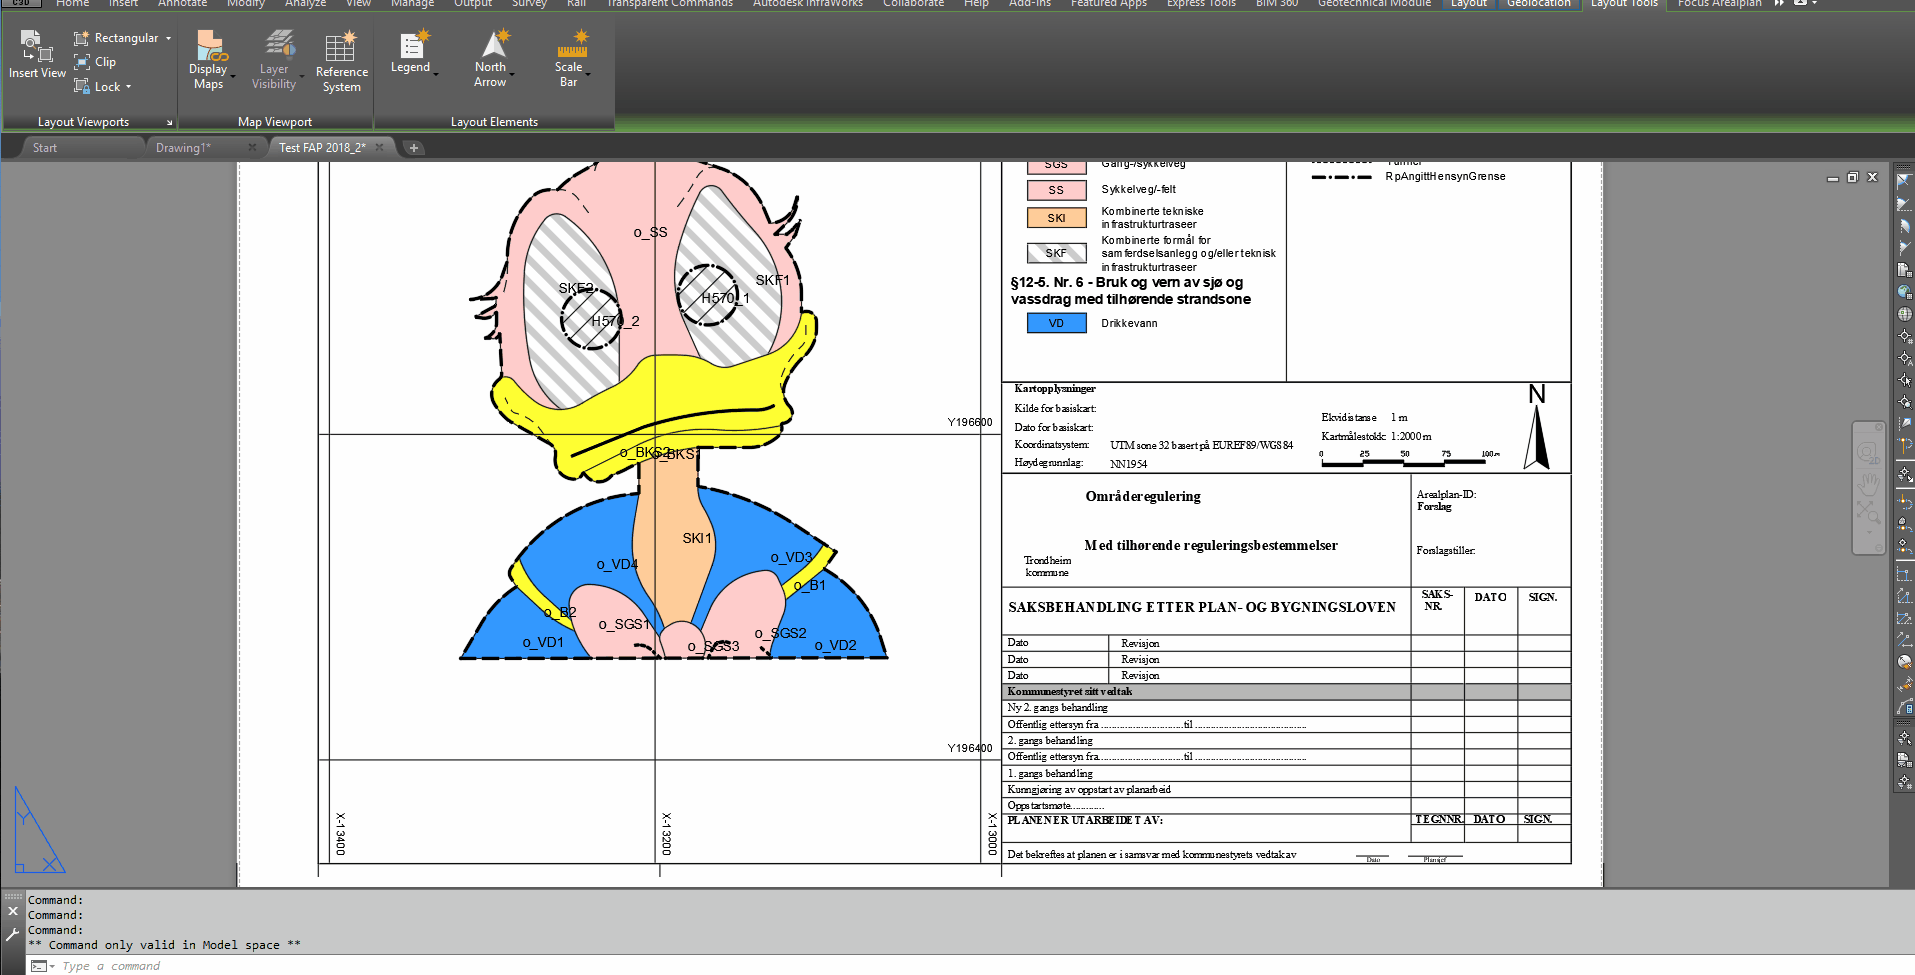Viewport: 1915px width, 975px height.
Task: Click the Legend layout element icon
Action: point(410,46)
